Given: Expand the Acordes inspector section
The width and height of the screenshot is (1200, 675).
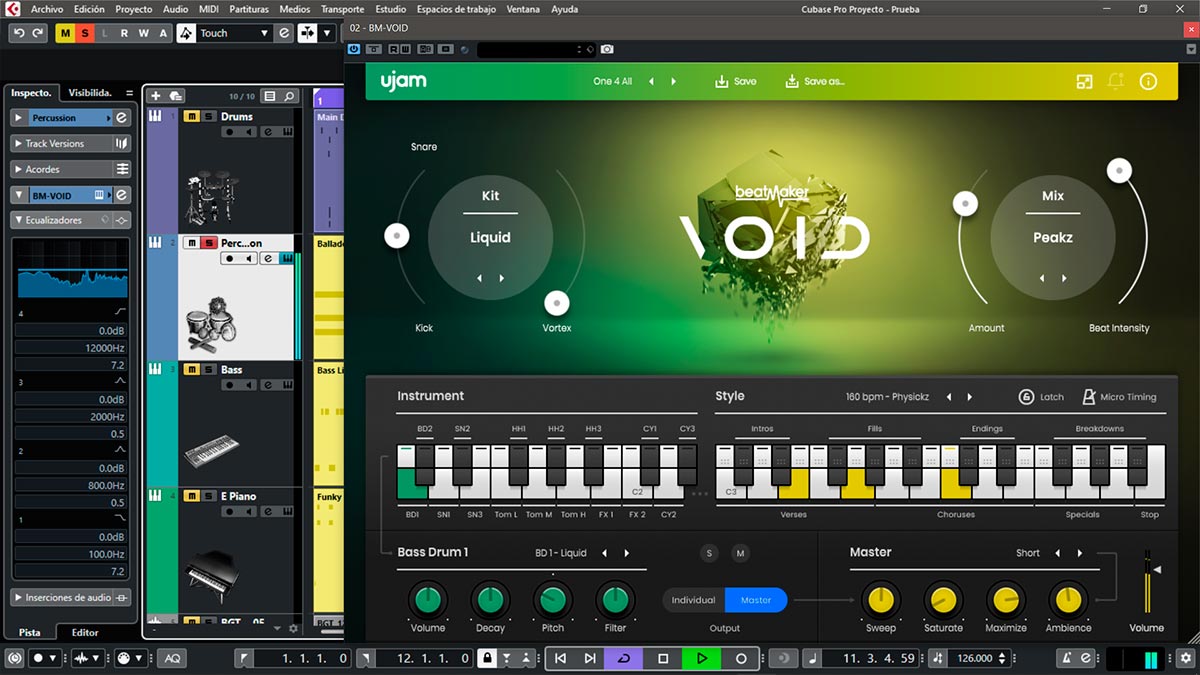Looking at the screenshot, I should click(x=19, y=170).
